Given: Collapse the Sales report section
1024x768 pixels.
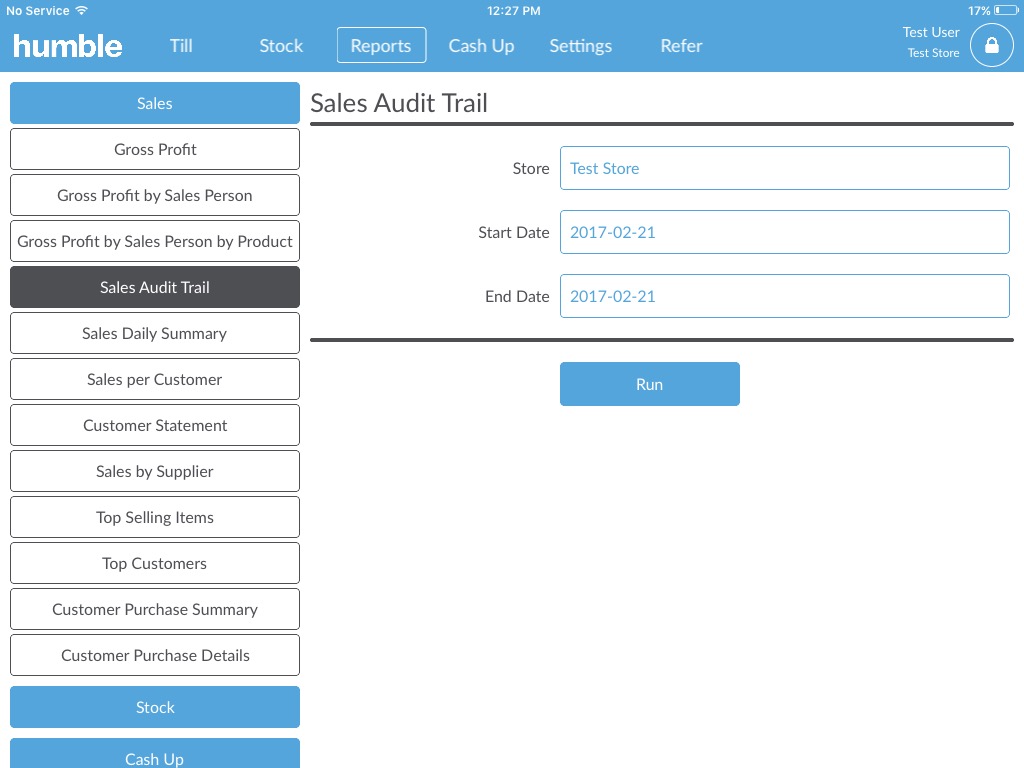Looking at the screenshot, I should coord(155,103).
